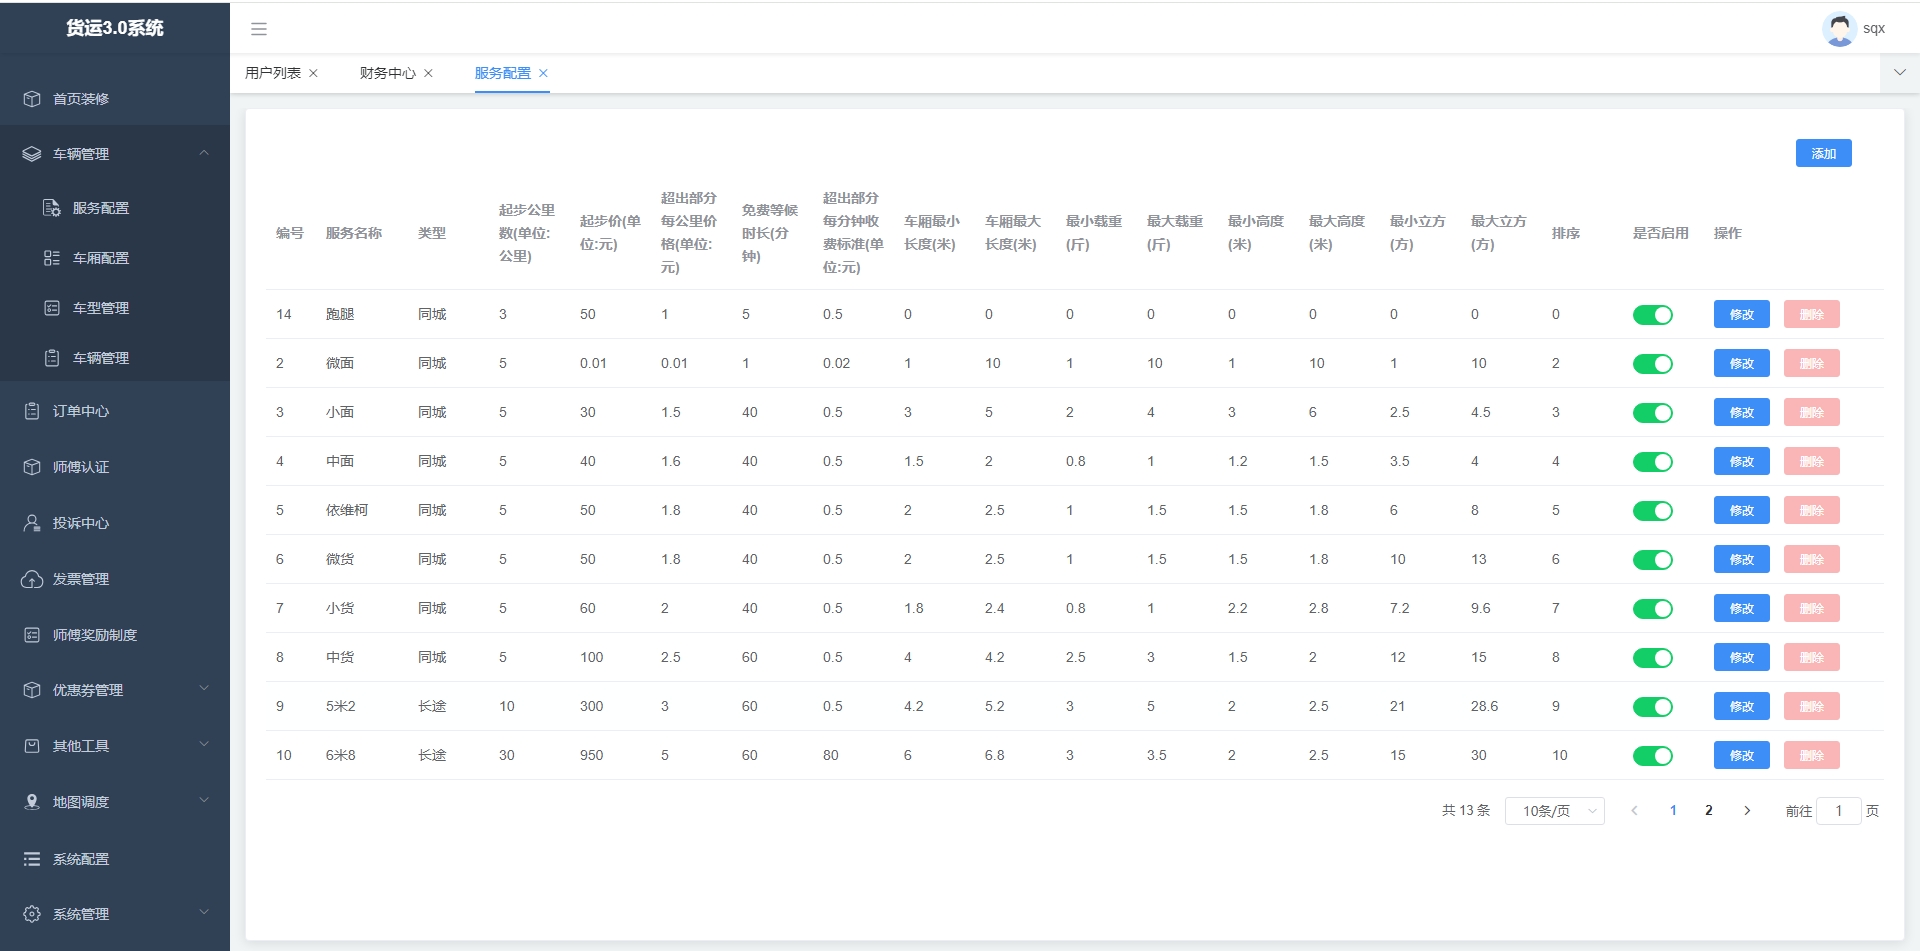Click the 共 13 条 total count text
The image size is (1920, 951).
(x=1466, y=811)
